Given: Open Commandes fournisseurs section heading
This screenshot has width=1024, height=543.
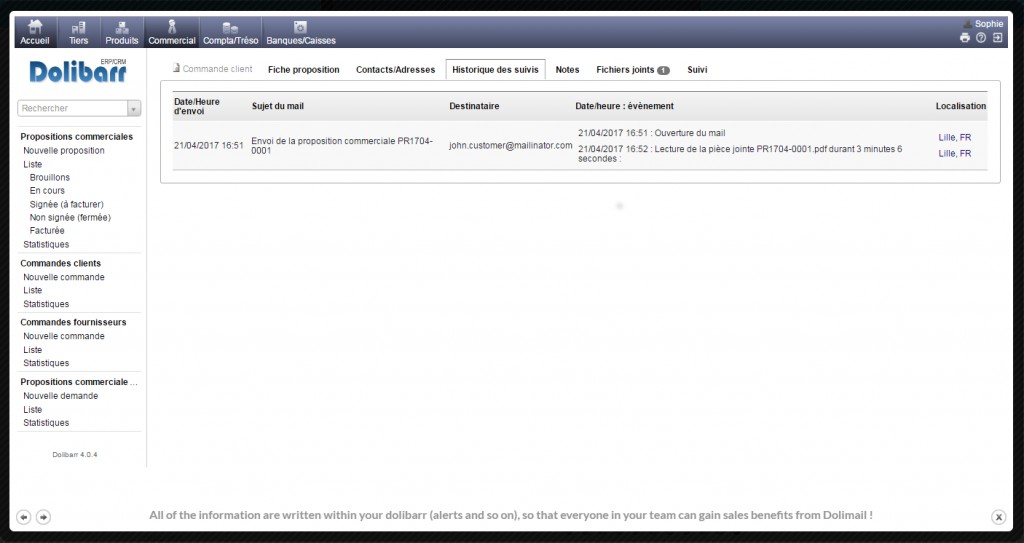Looking at the screenshot, I should (x=73, y=322).
